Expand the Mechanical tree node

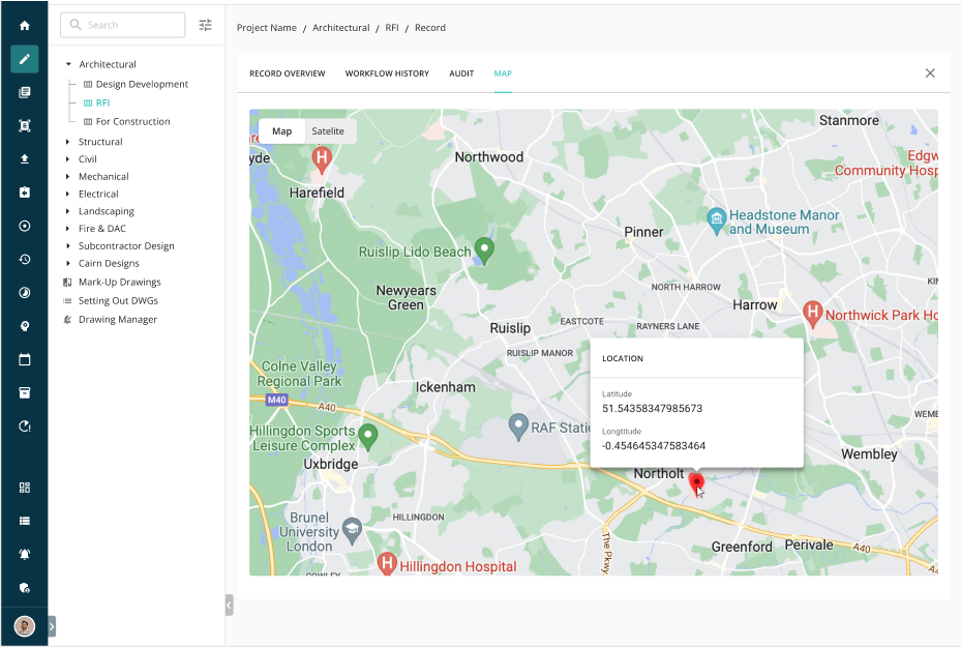coord(68,176)
